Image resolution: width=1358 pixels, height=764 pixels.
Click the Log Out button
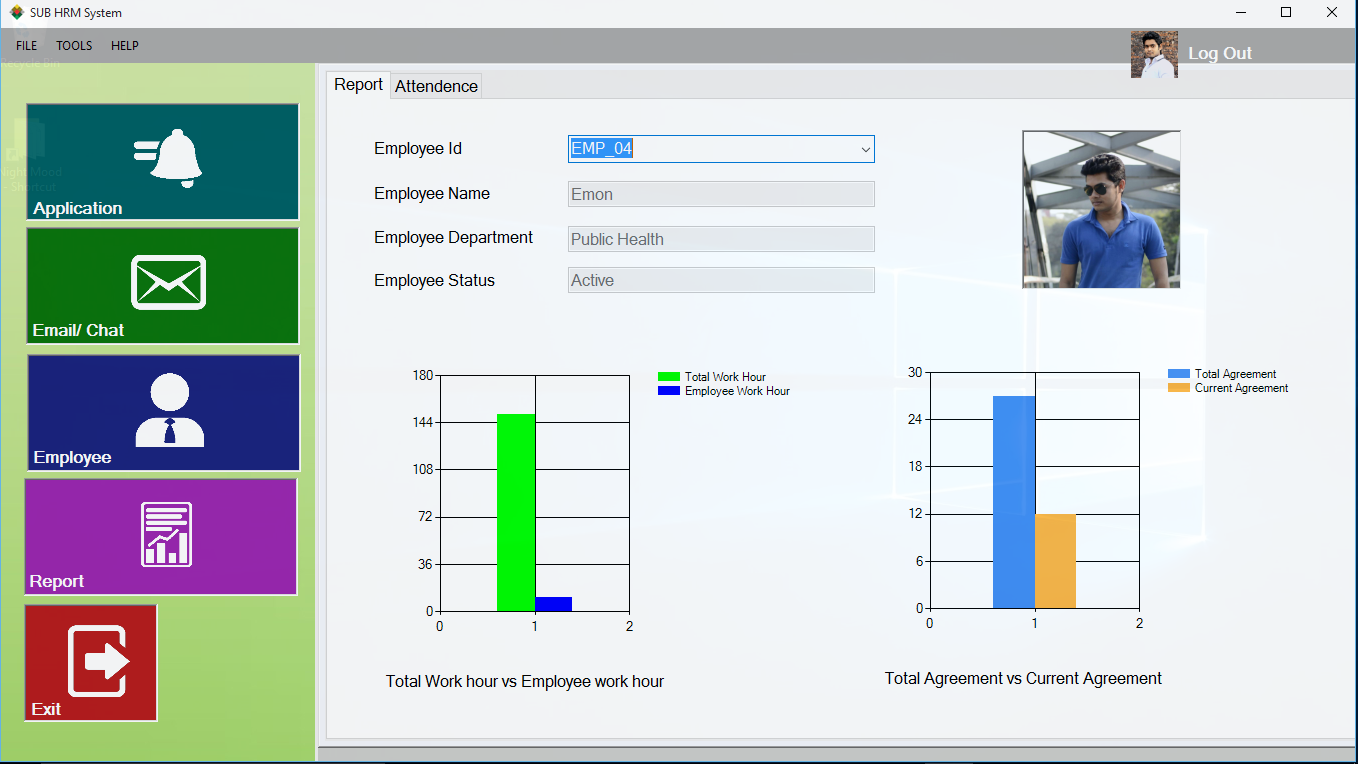(x=1220, y=53)
